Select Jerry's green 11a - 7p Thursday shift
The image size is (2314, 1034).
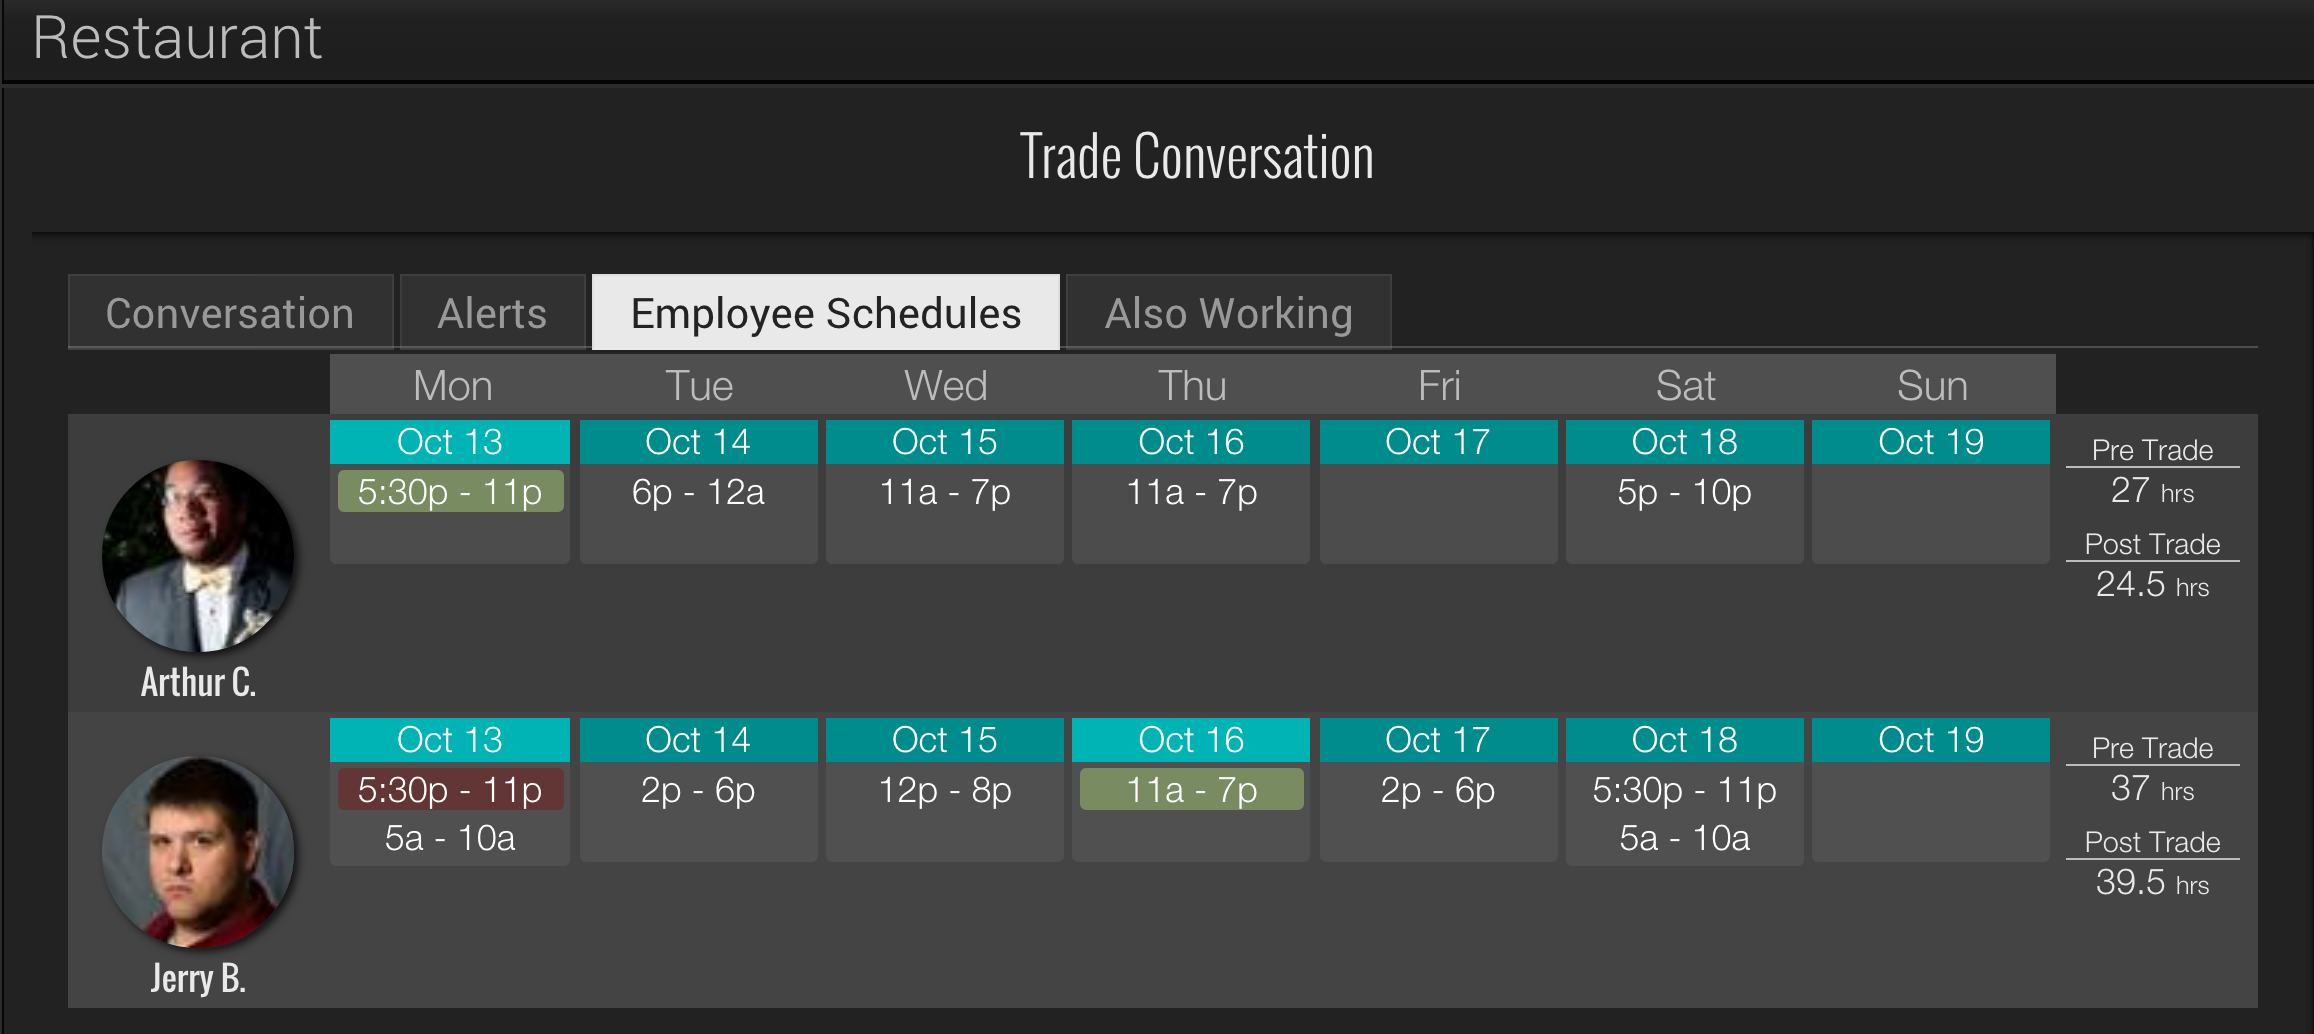[1191, 790]
